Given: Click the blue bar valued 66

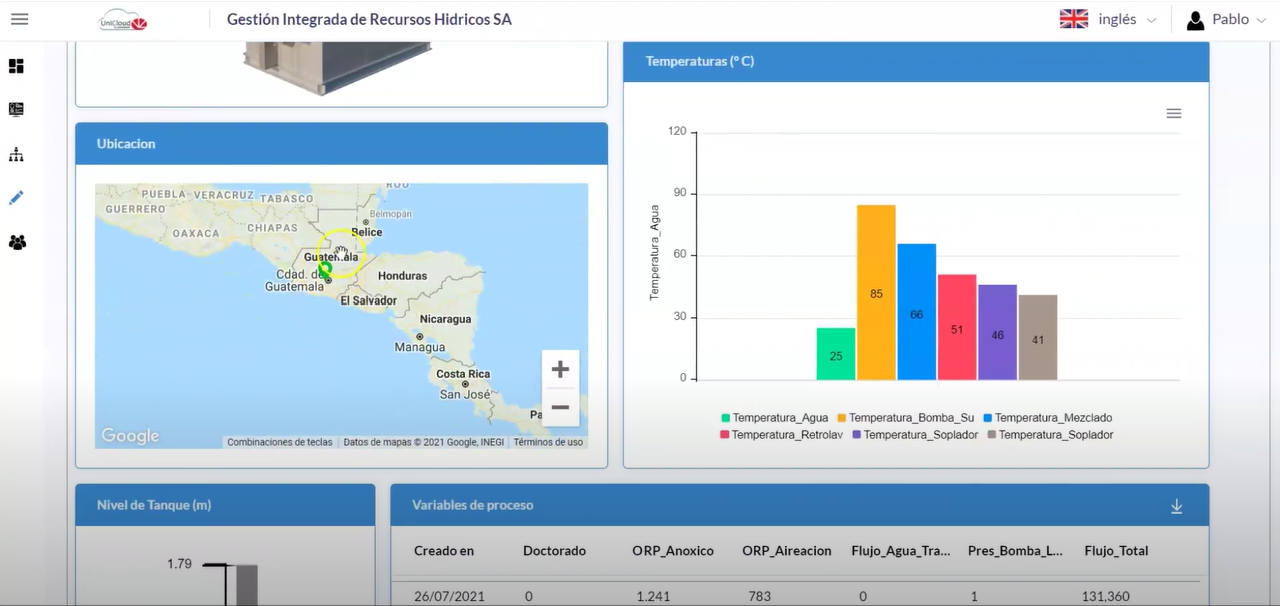Looking at the screenshot, I should 917,312.
